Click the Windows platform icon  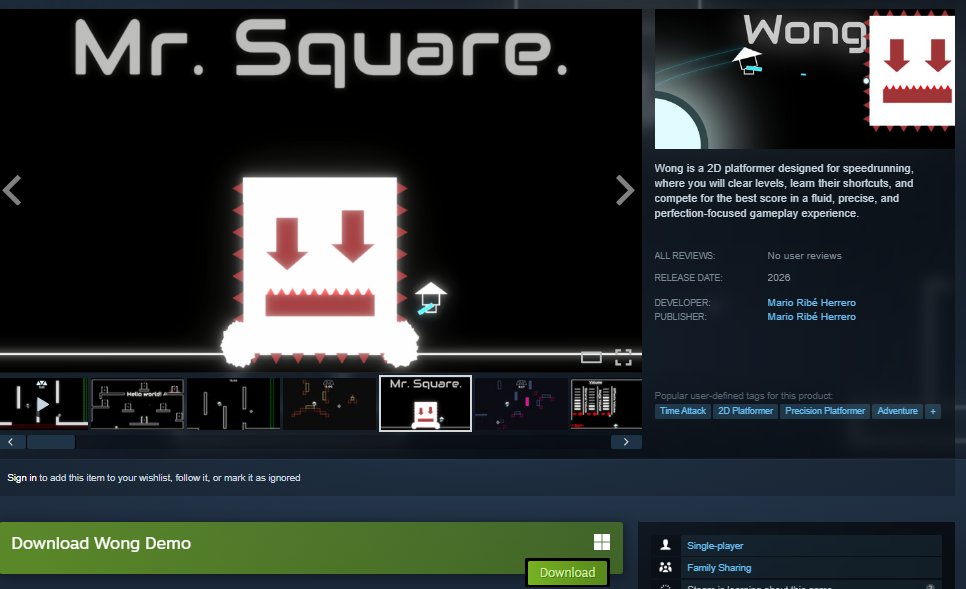pyautogui.click(x=602, y=542)
